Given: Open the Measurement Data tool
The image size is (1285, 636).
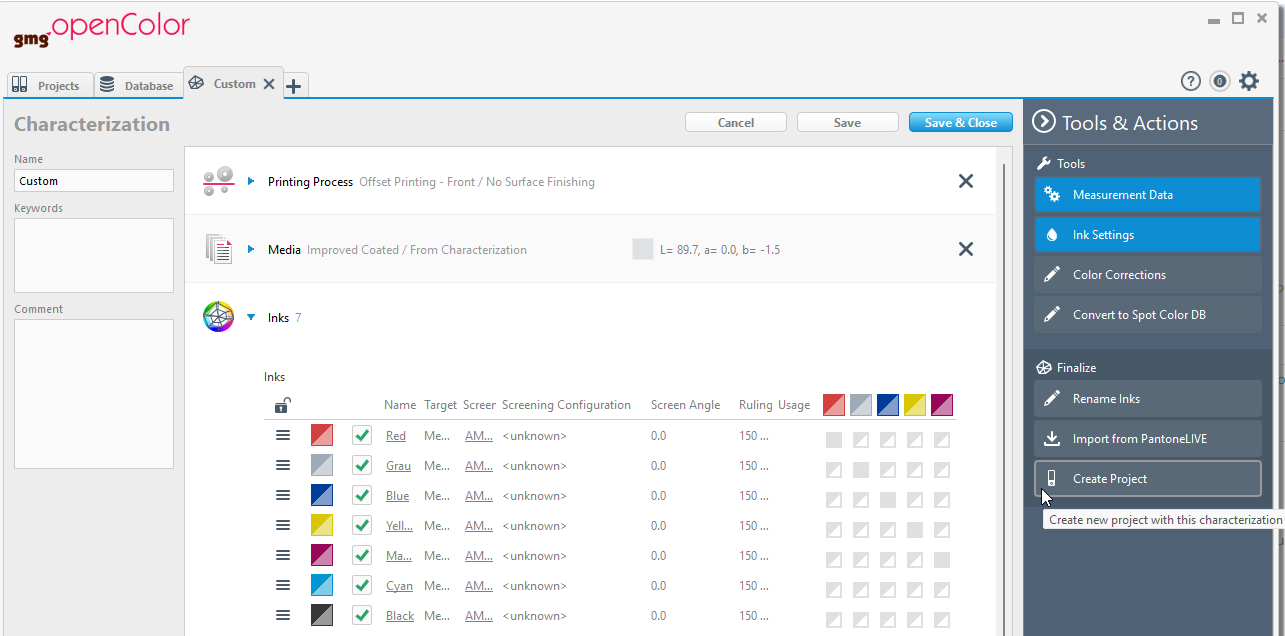Looking at the screenshot, I should click(1147, 195).
